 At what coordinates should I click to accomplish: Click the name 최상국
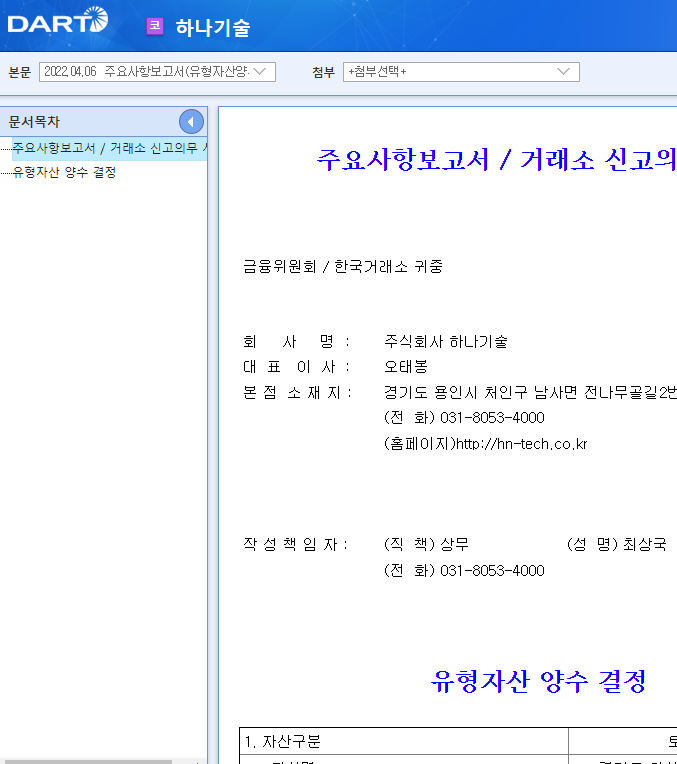pos(645,544)
